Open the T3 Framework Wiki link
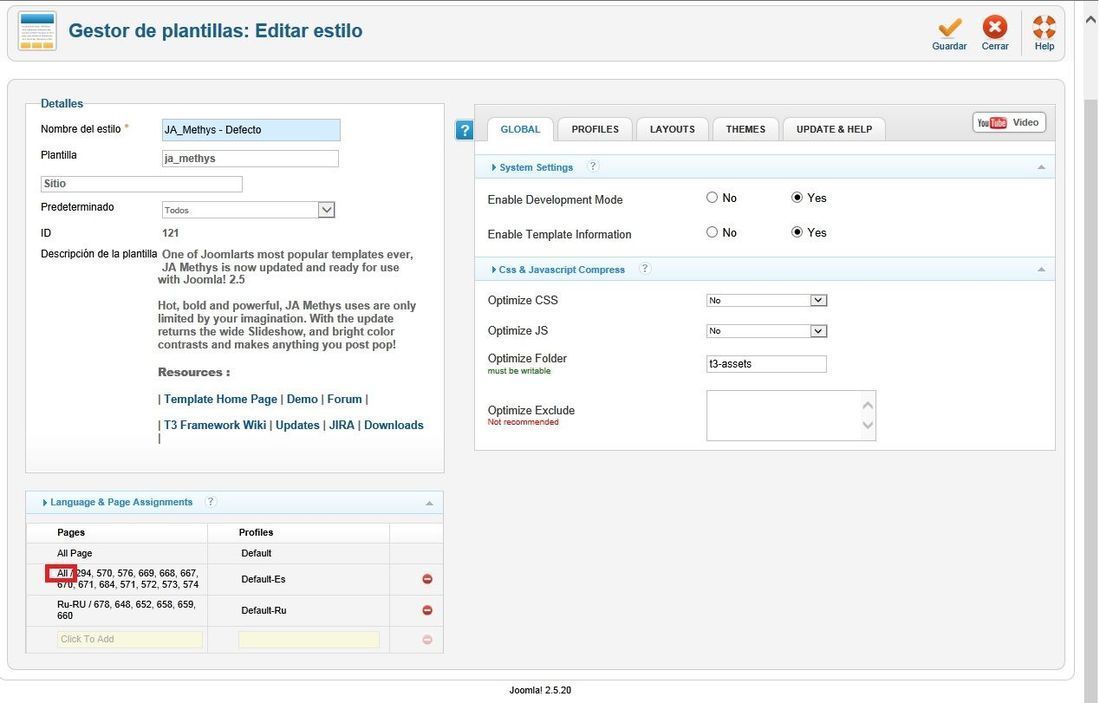 (x=215, y=424)
